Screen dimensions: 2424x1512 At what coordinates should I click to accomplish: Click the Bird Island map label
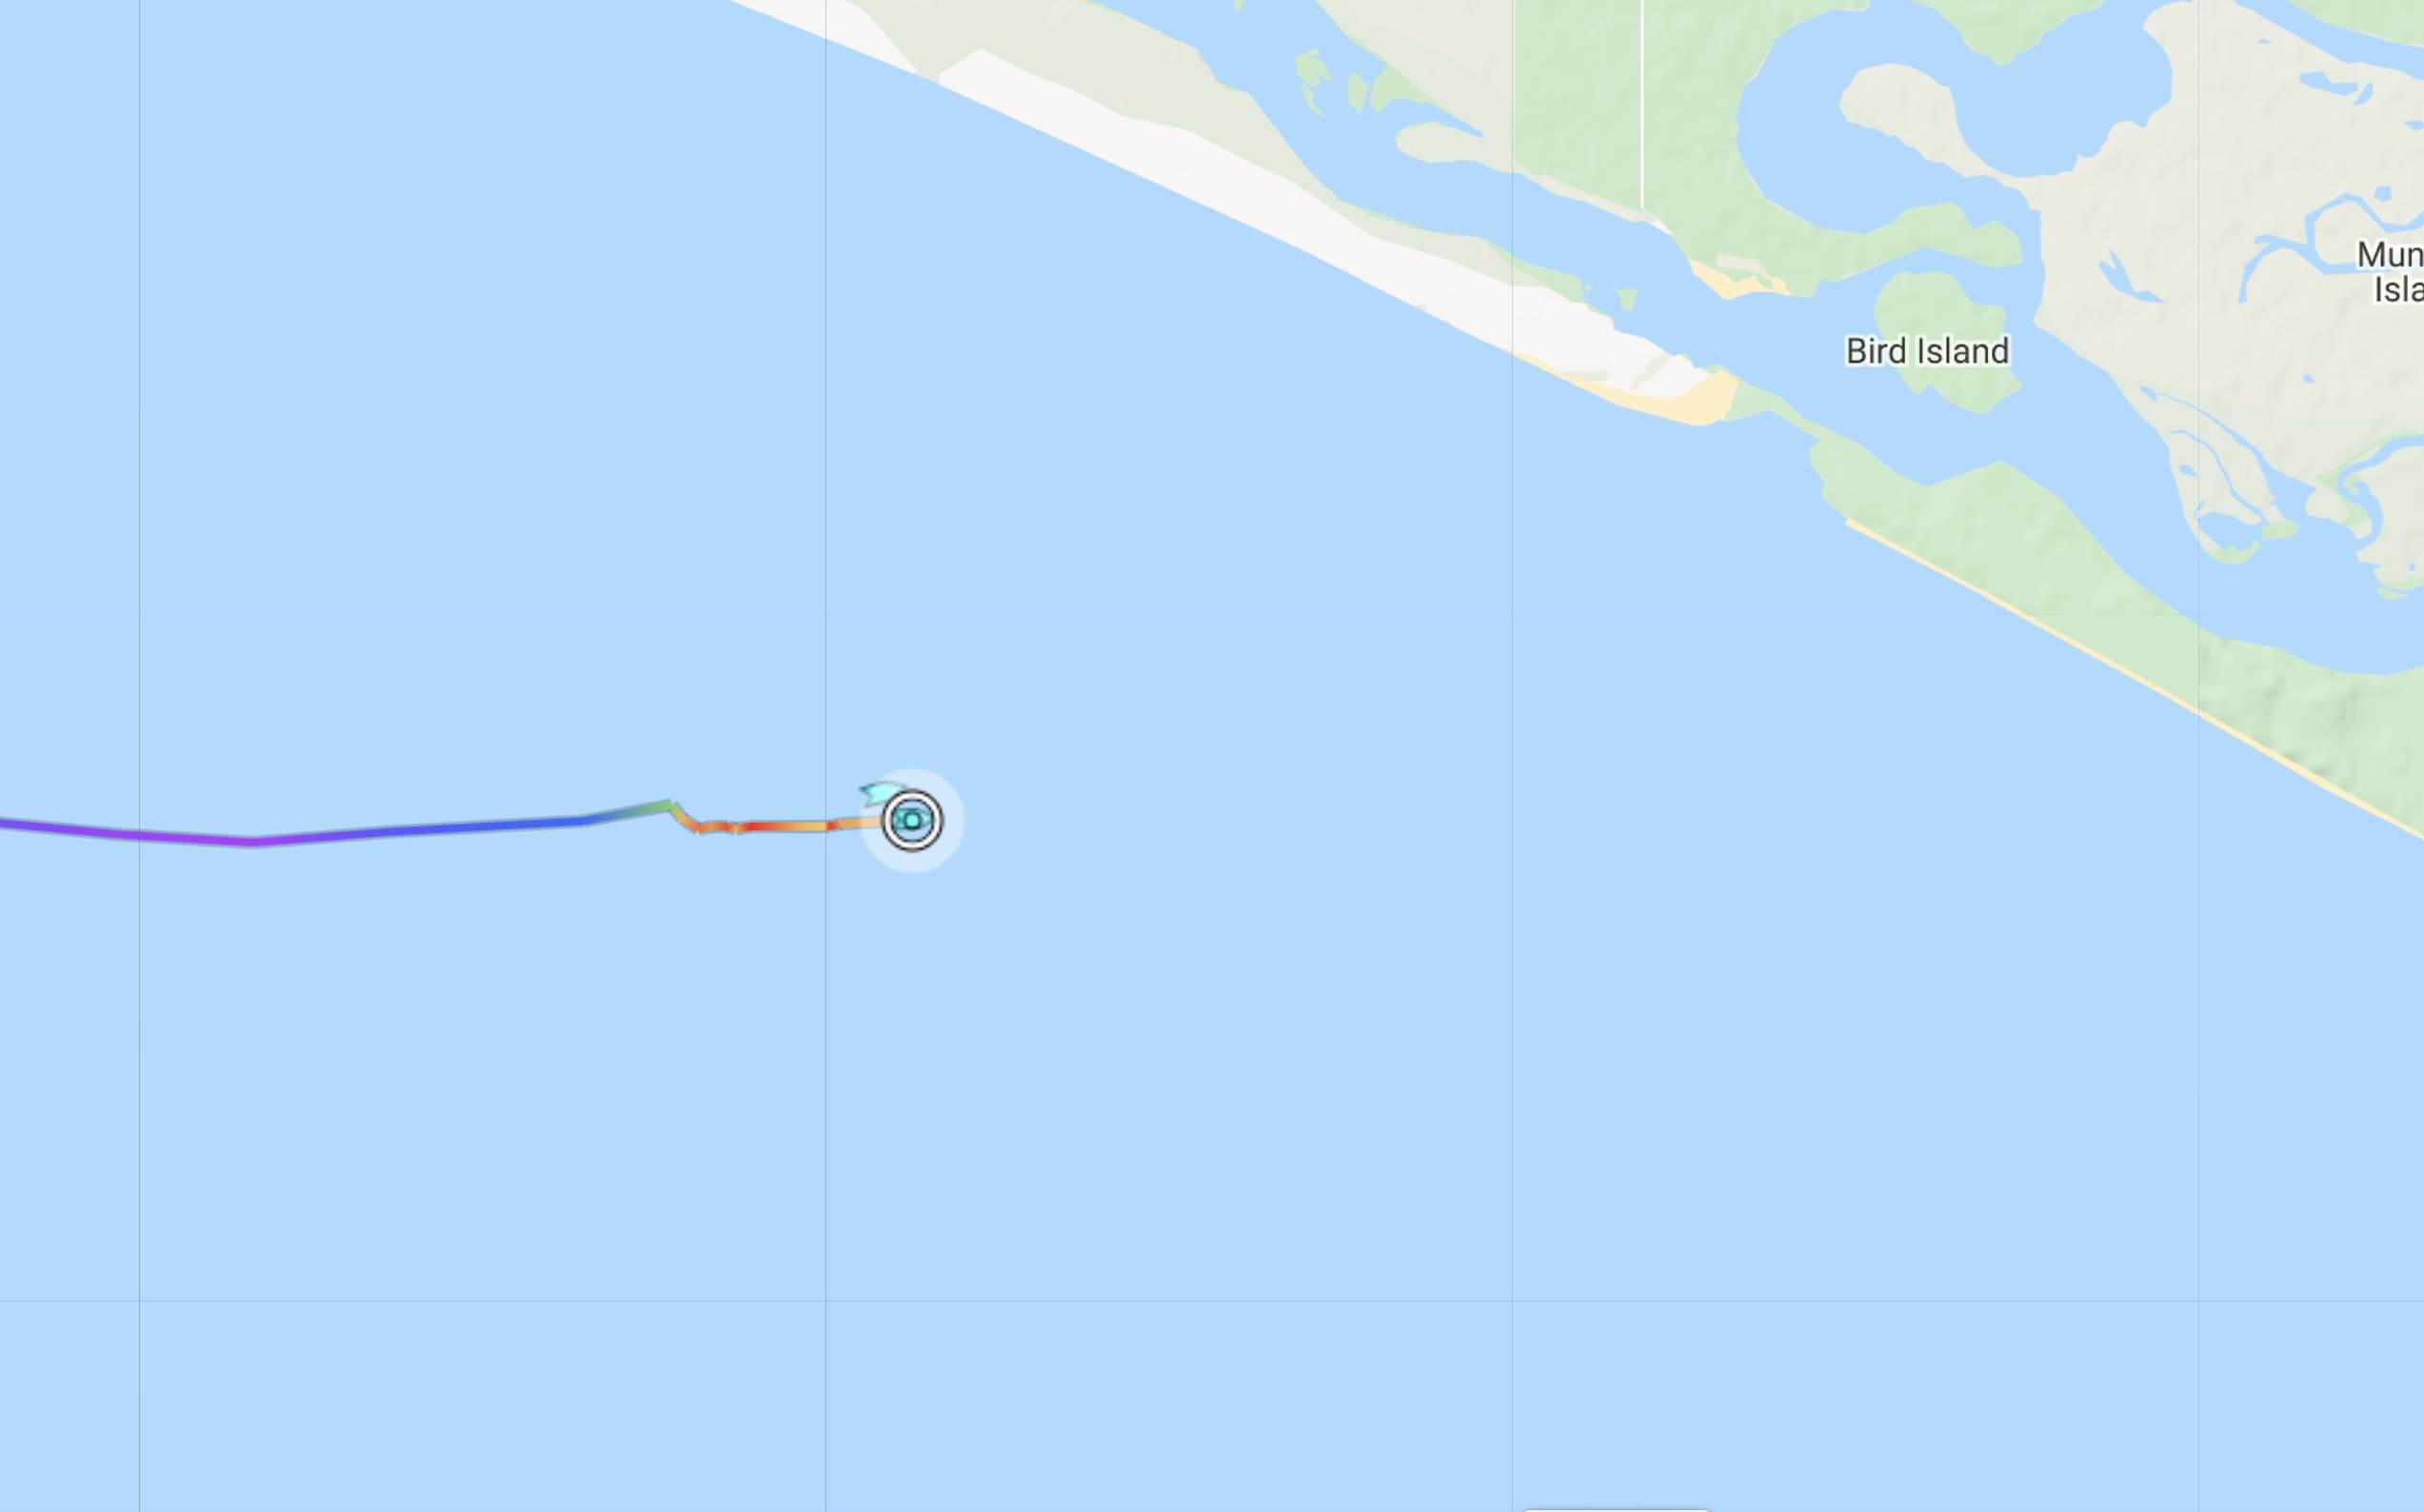pyautogui.click(x=1927, y=351)
